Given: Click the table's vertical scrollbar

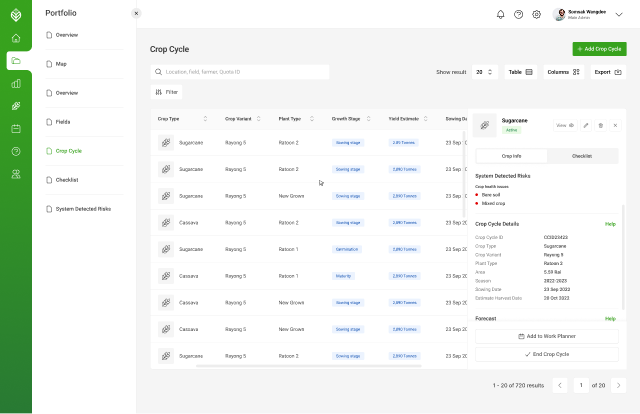Looking at the screenshot, I should click(x=464, y=174).
